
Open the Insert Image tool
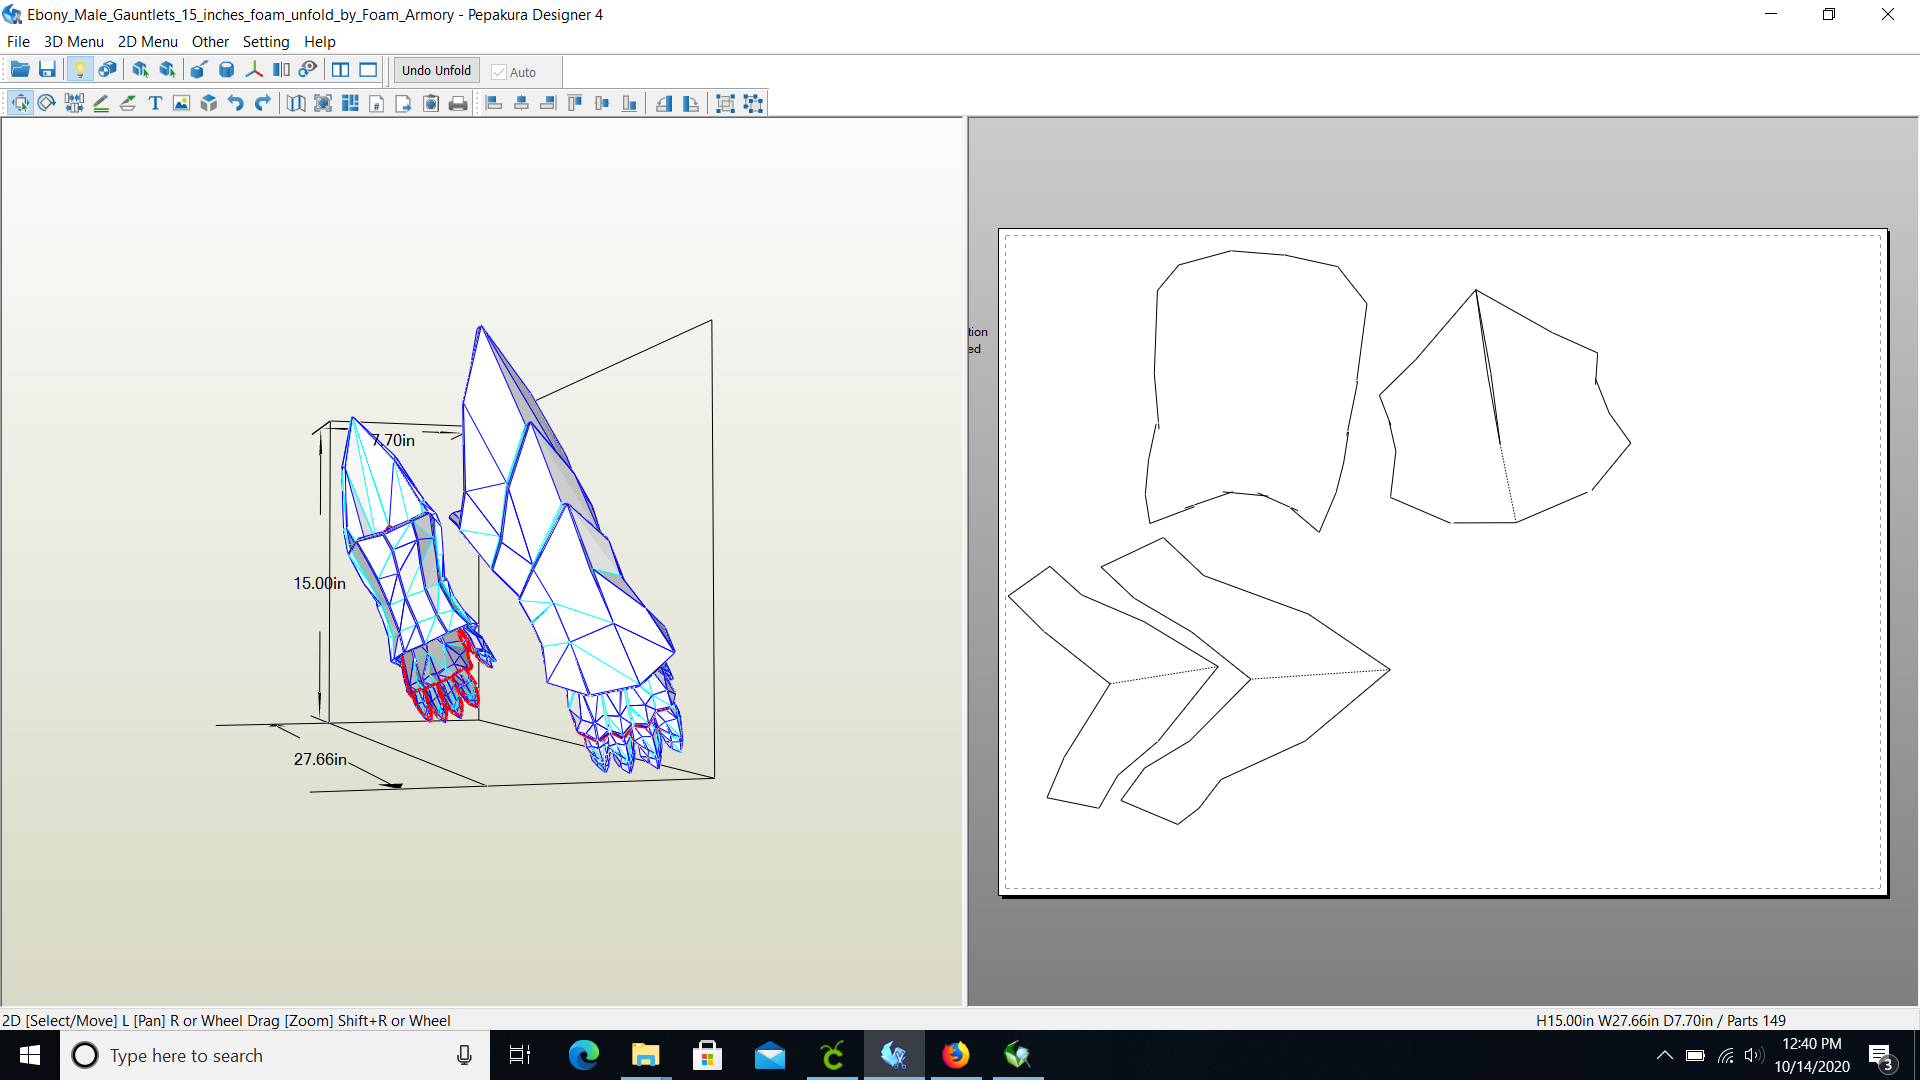[x=180, y=102]
